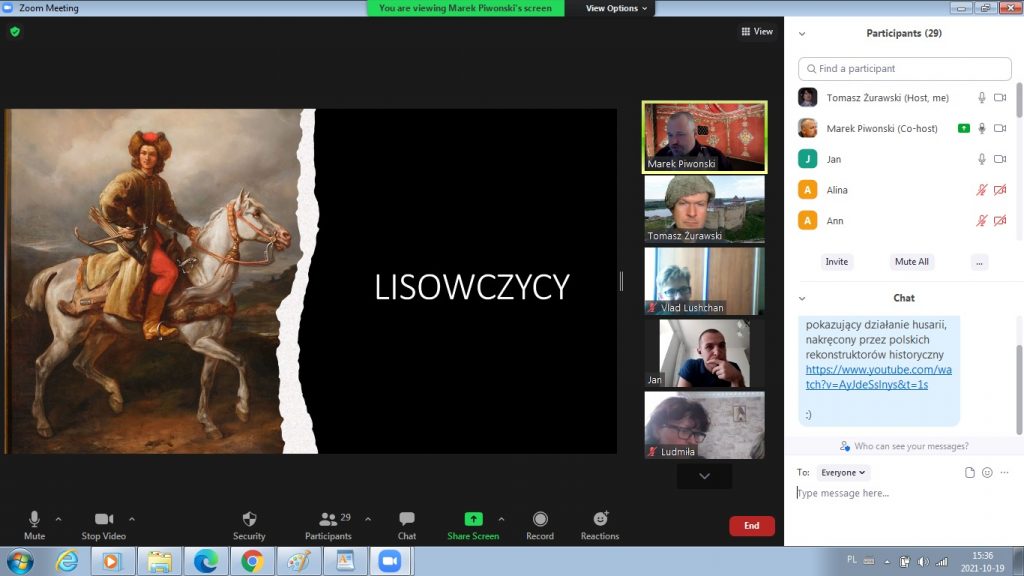Collapse the Participants panel chevron
This screenshot has height=576, width=1024.
pos(803,33)
